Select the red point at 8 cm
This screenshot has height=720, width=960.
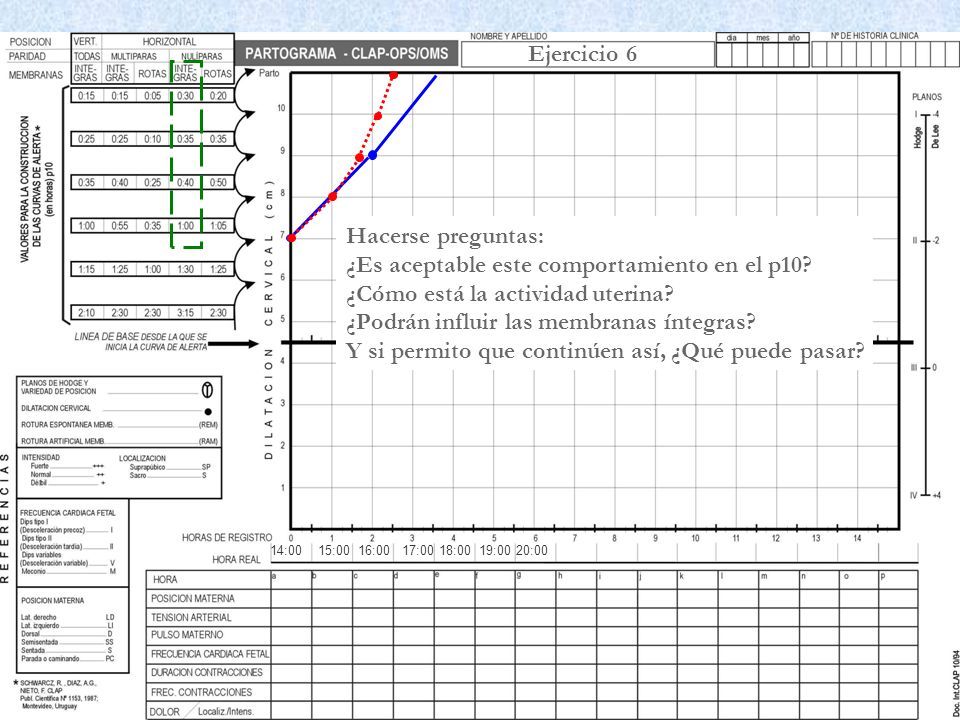[332, 197]
